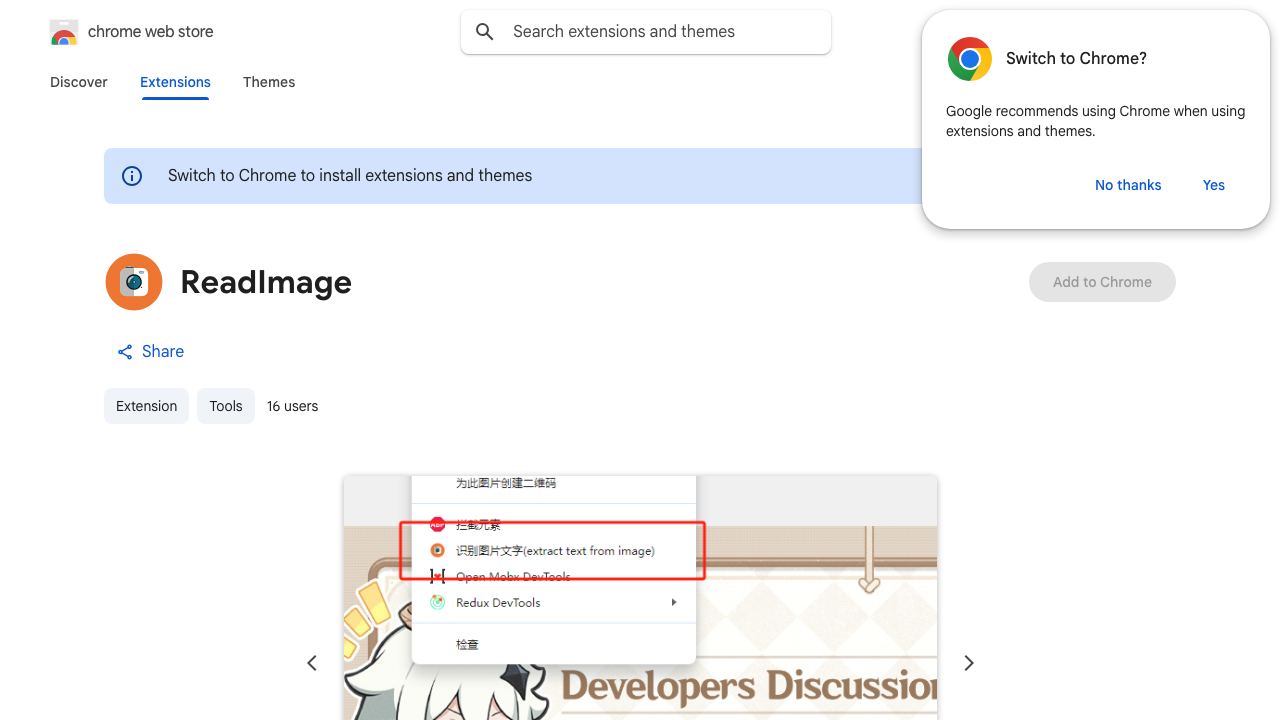Click the ReadImage extension icon
Image resolution: width=1280 pixels, height=720 pixels.
tap(134, 282)
